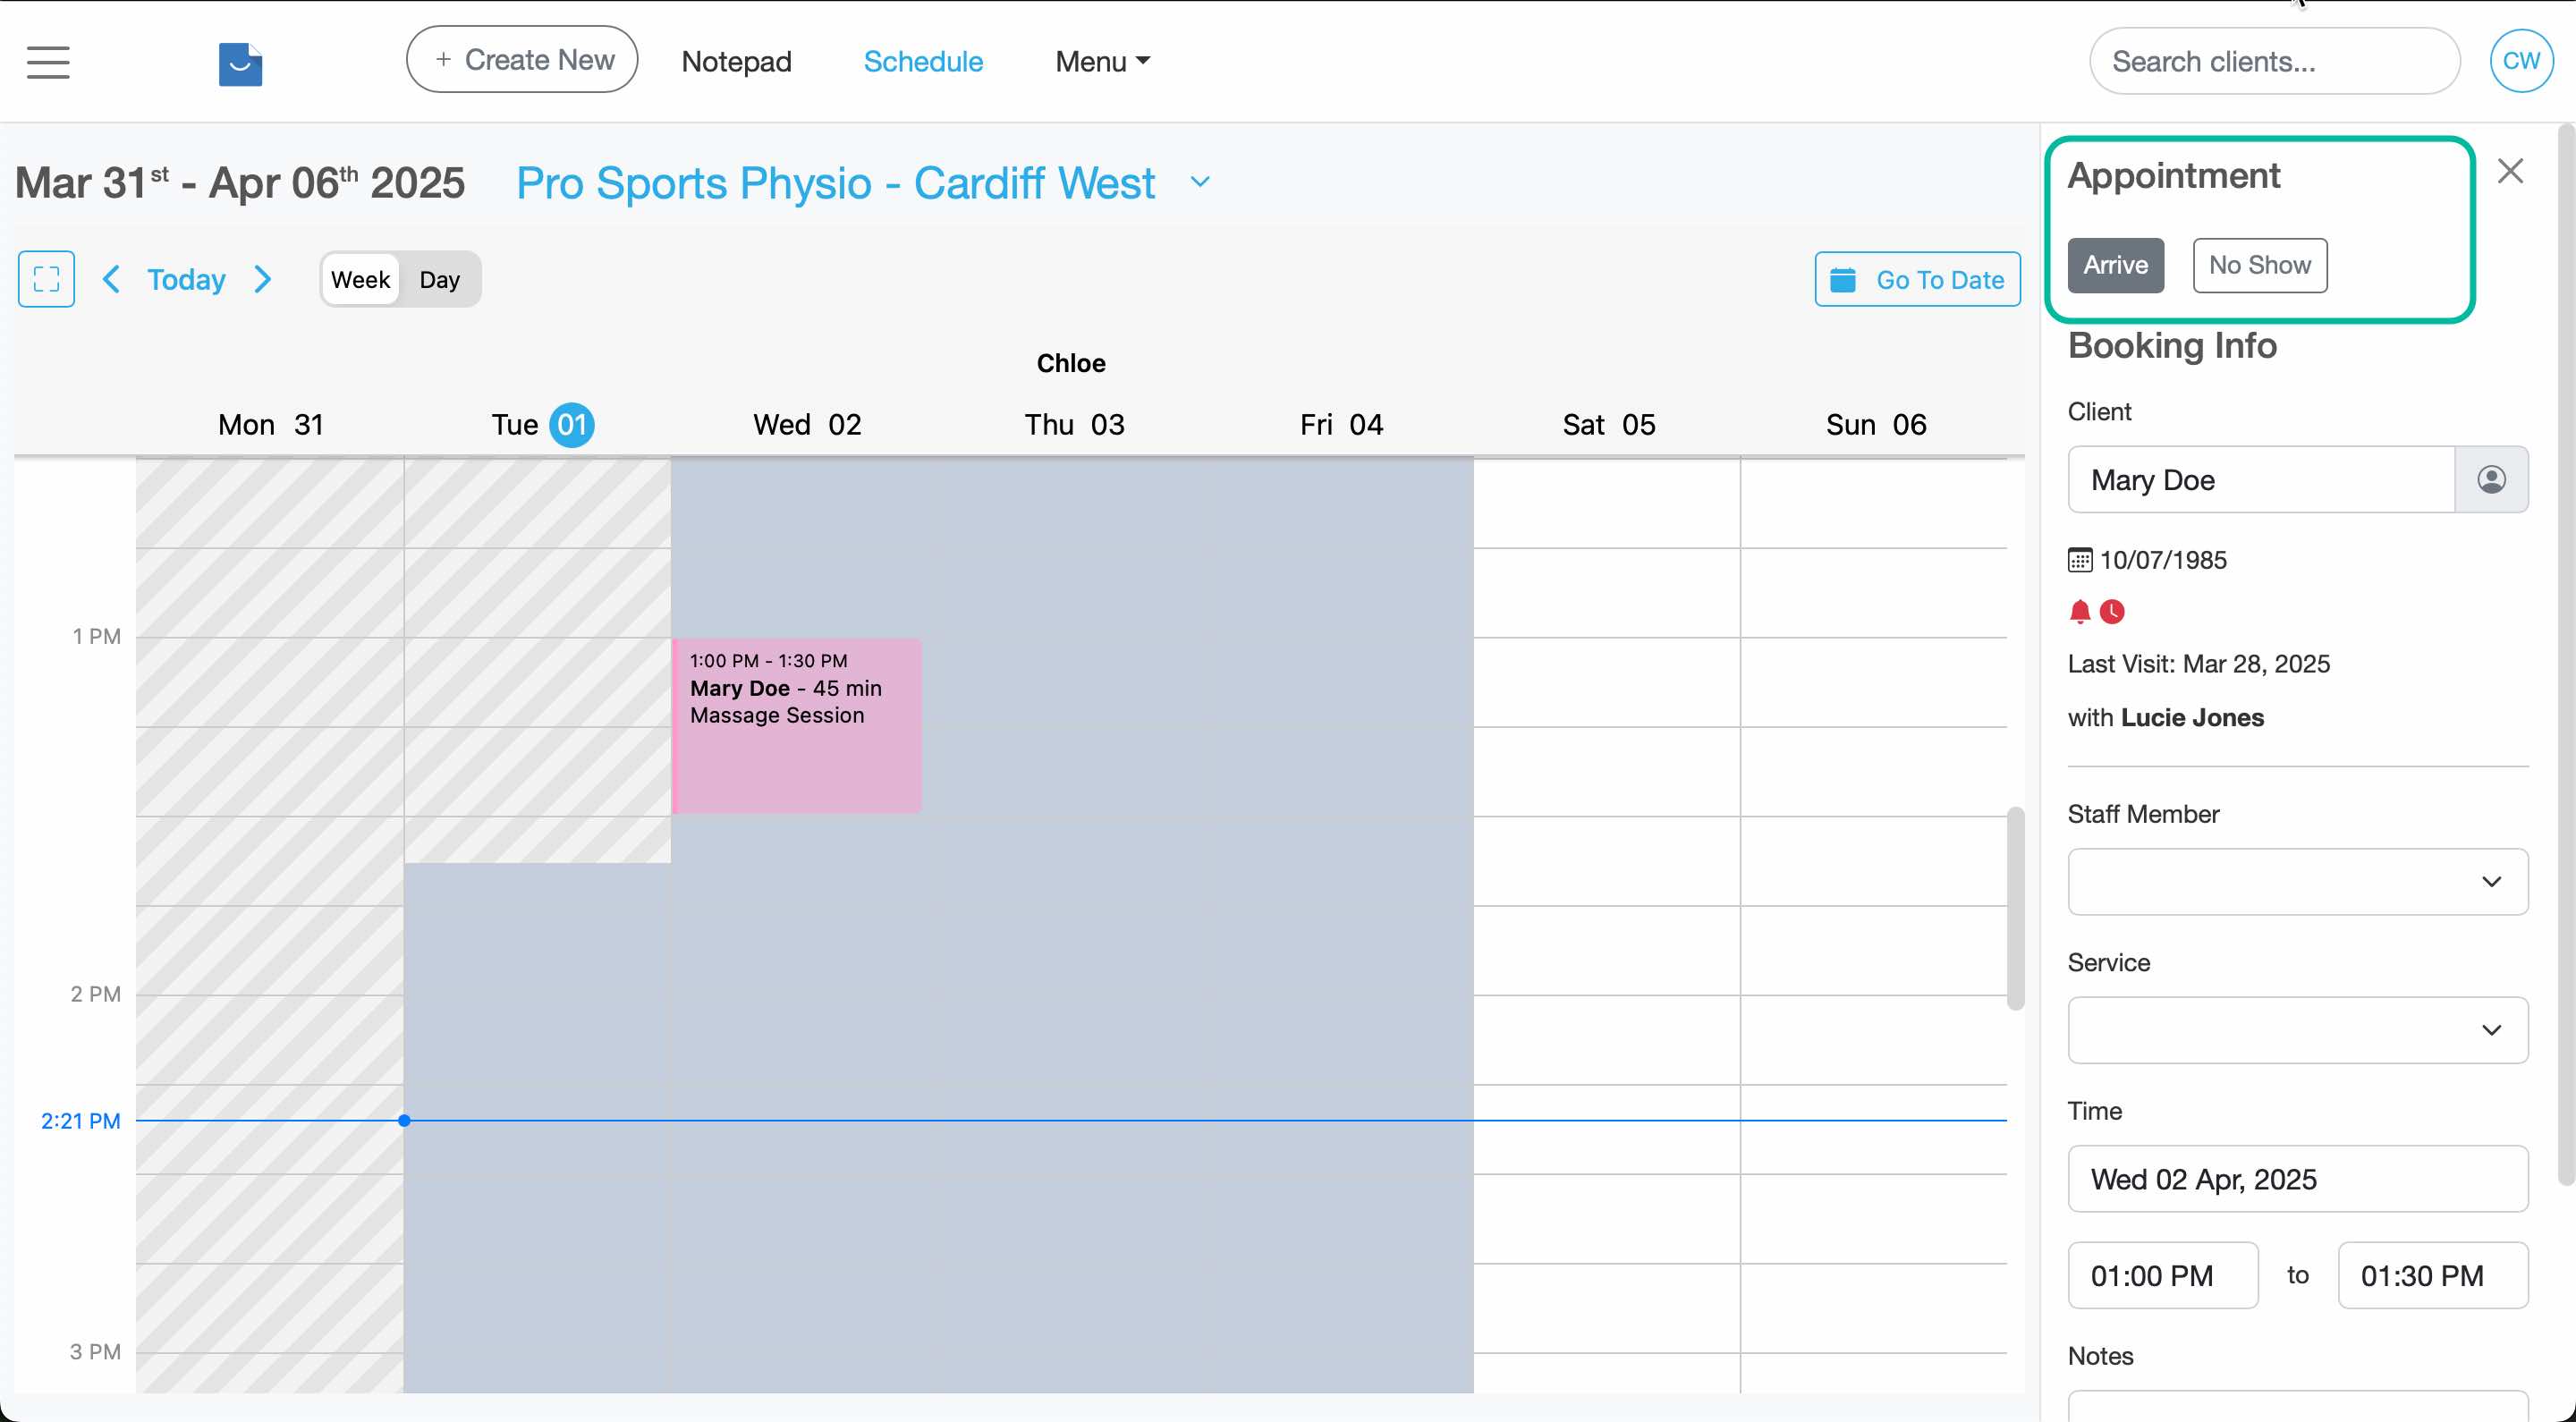Select the Mon 31 day header
Screen dimensions: 2576x1422
(x=270, y=425)
